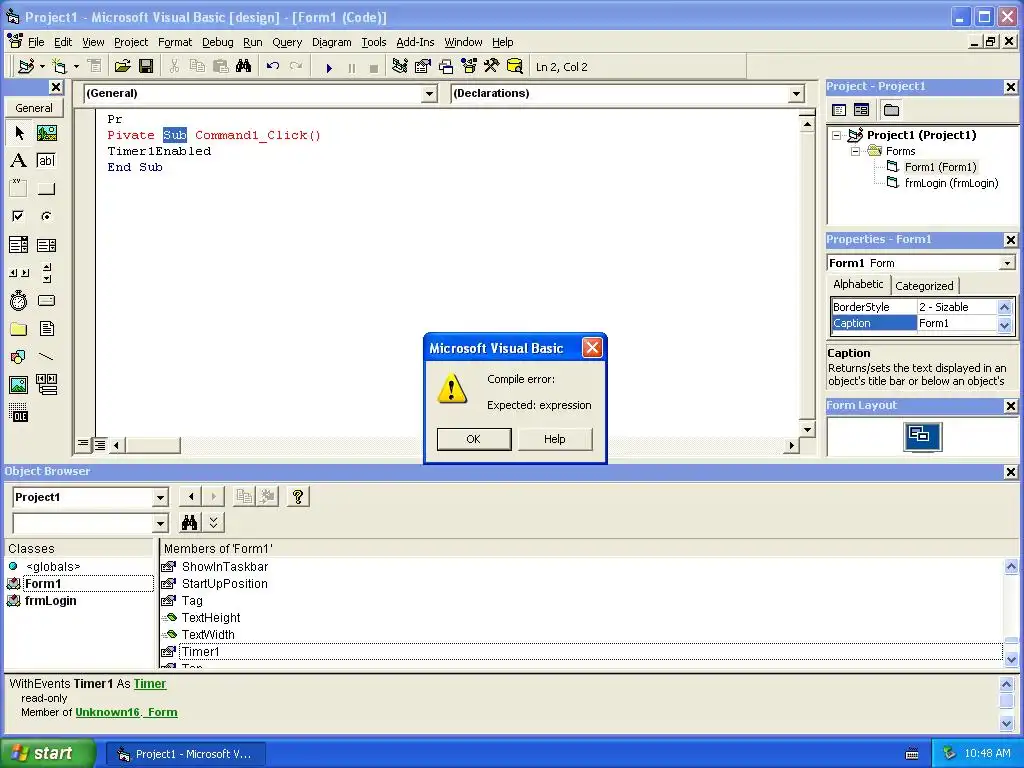Click the Open Project toolbar icon

click(x=122, y=66)
